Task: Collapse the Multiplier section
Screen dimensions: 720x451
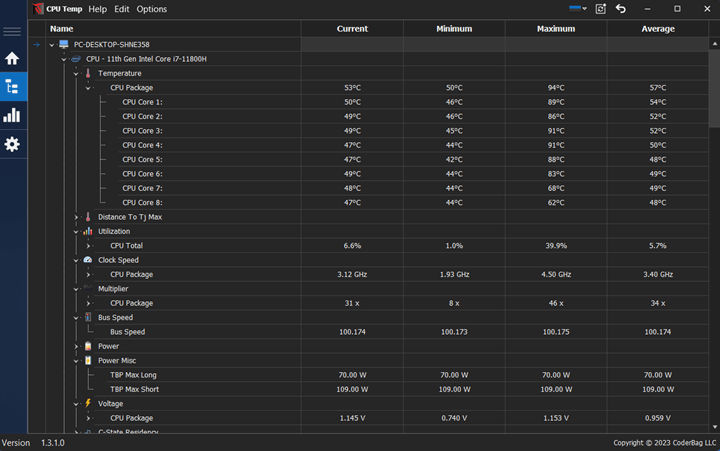Action: pos(76,289)
